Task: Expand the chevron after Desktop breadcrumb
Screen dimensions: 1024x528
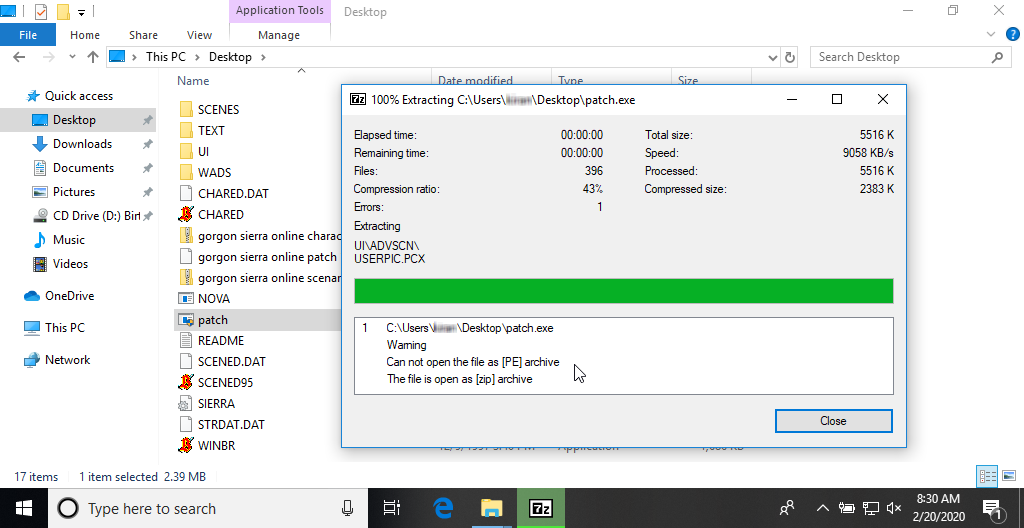Action: (x=263, y=57)
